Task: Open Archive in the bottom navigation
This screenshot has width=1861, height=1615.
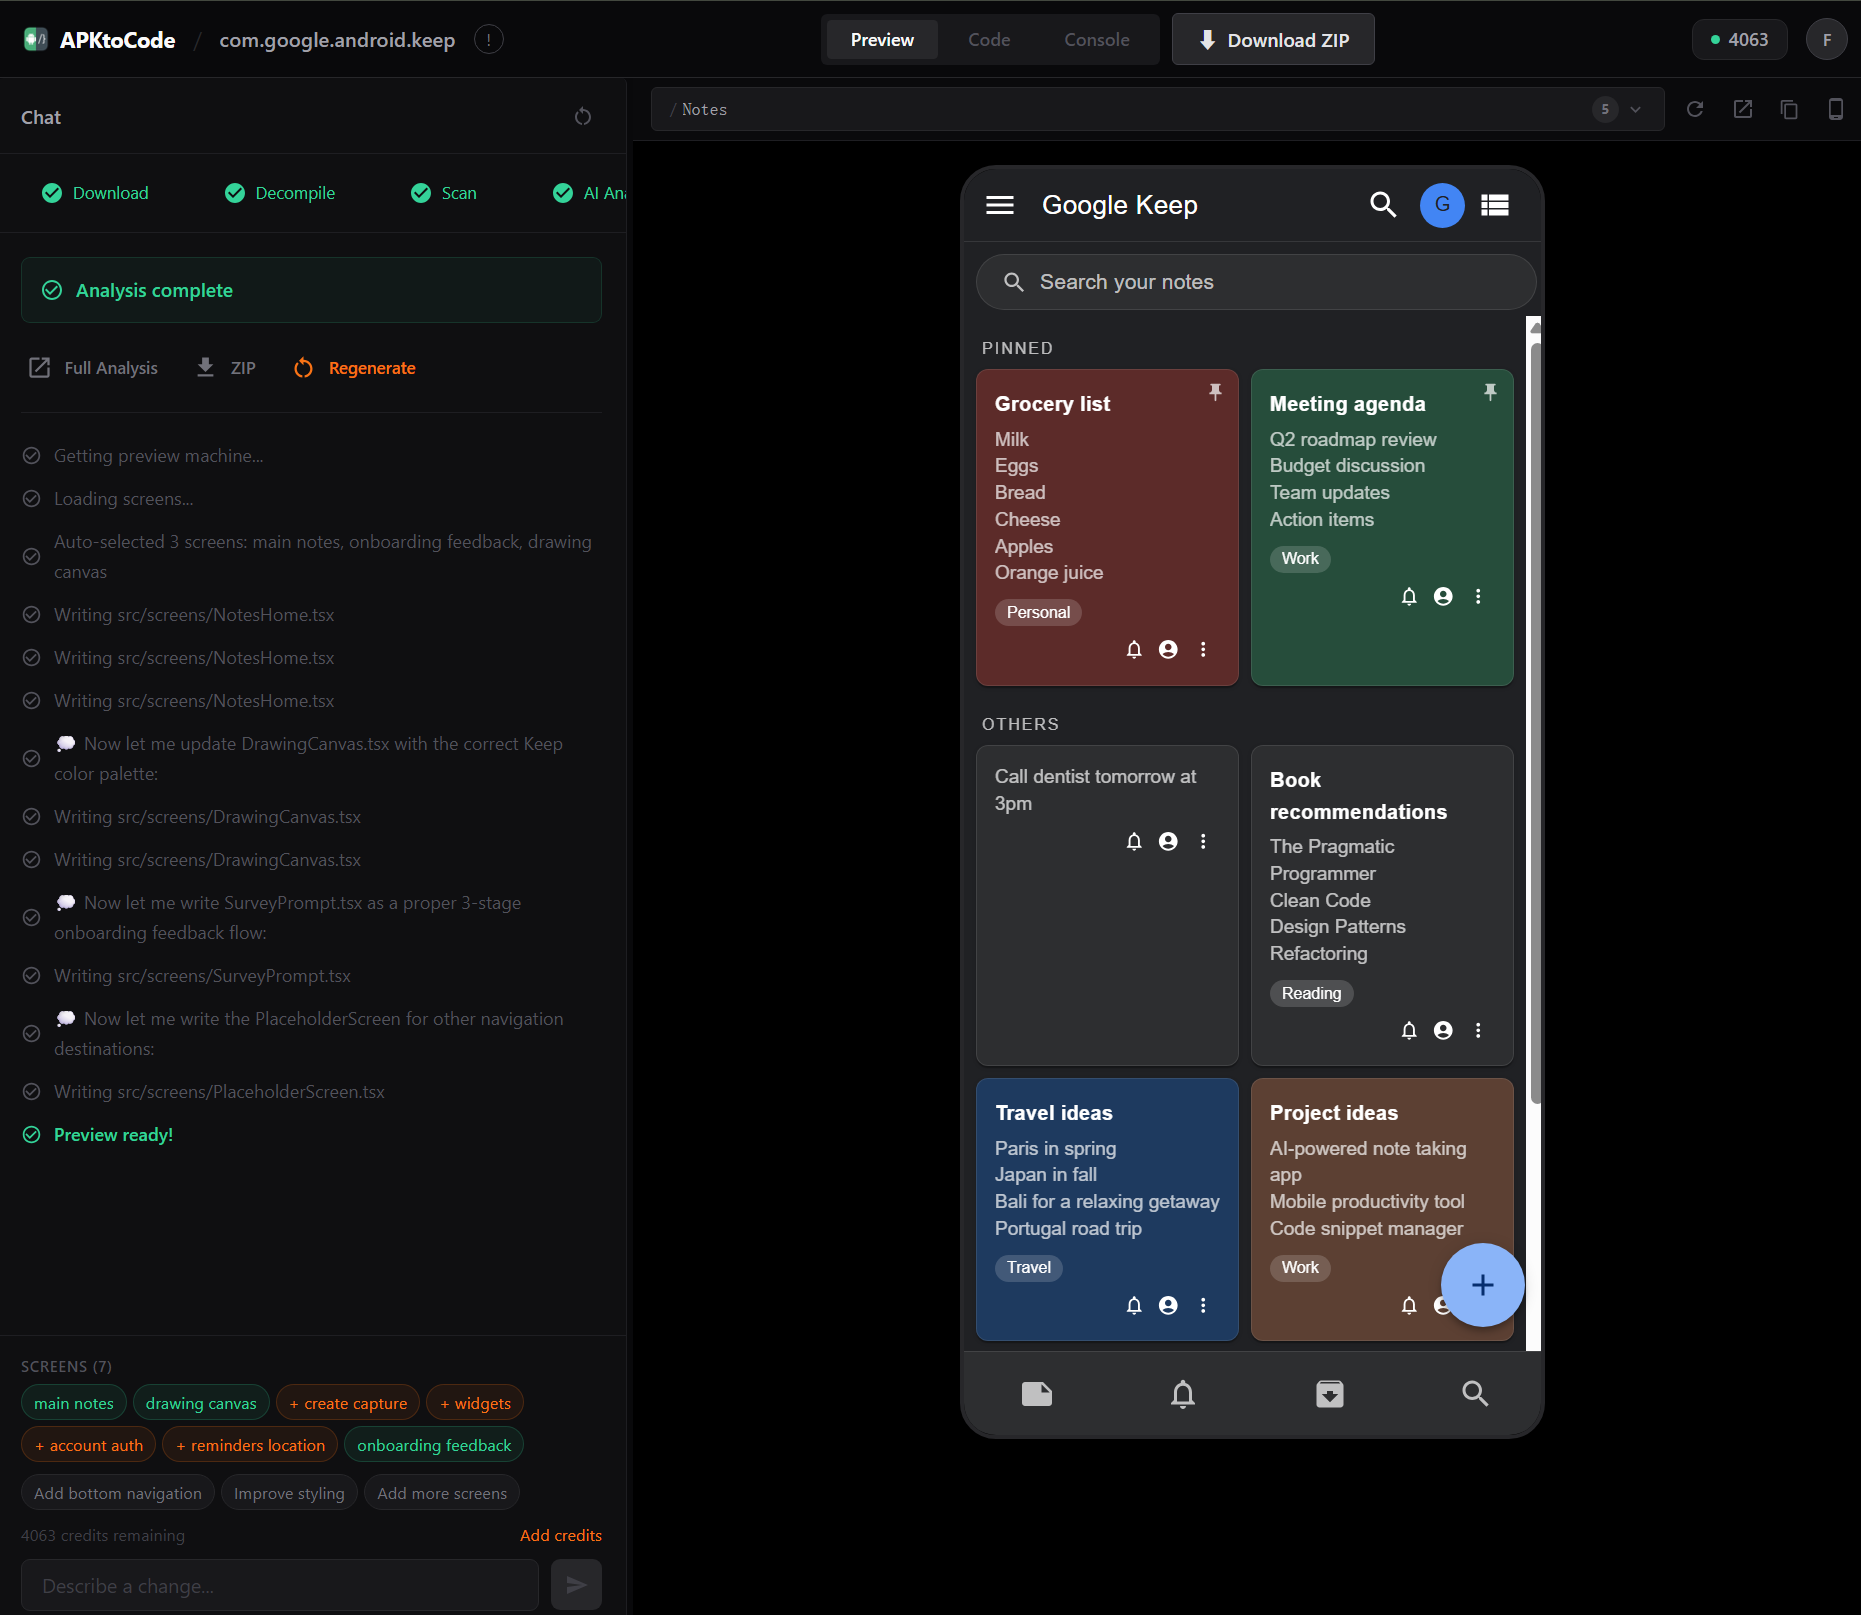Action: 1329,1393
